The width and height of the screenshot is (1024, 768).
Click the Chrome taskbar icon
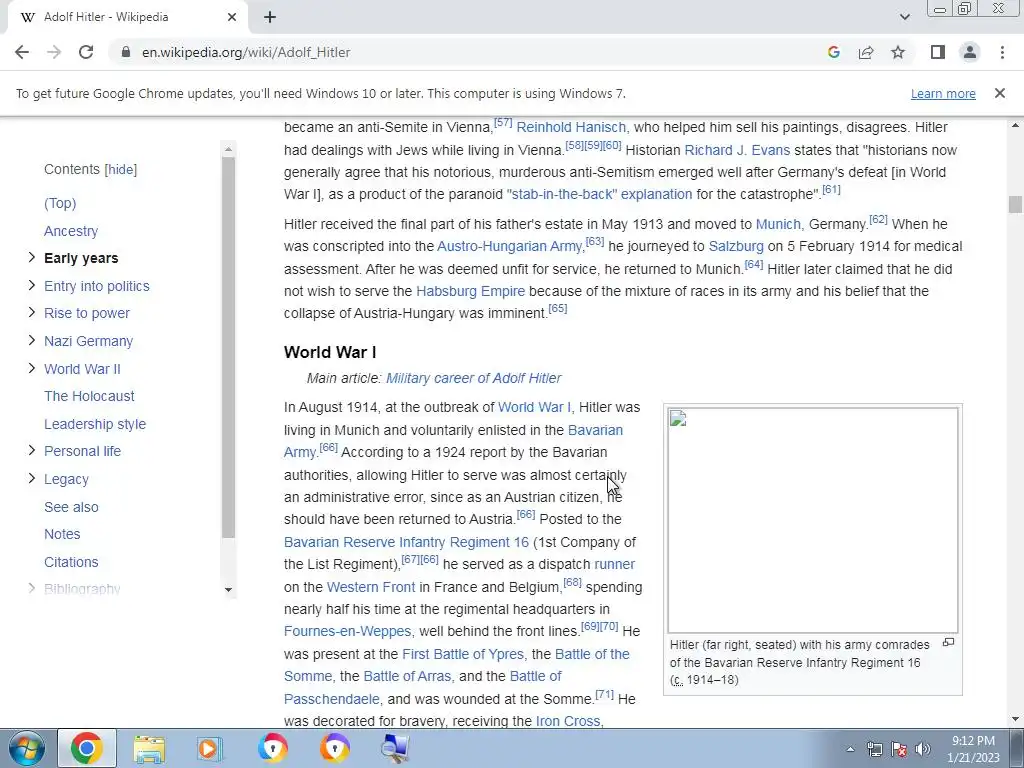[x=87, y=748]
